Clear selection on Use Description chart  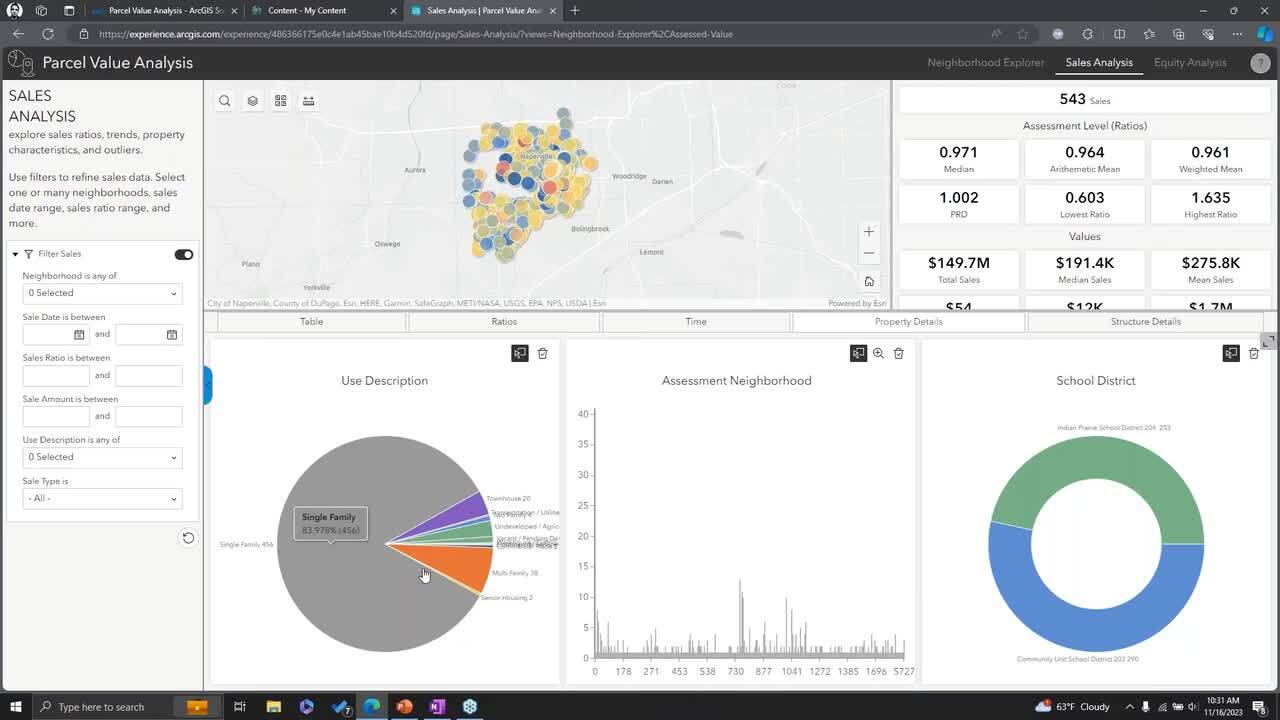(x=543, y=353)
